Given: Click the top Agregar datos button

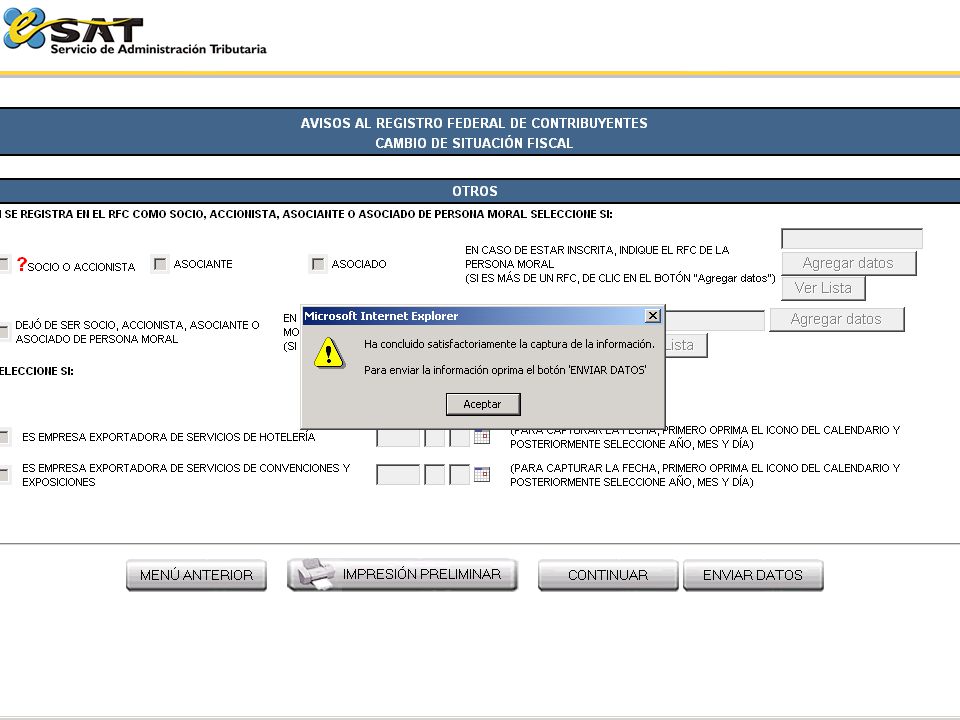Looking at the screenshot, I should pyautogui.click(x=849, y=263).
